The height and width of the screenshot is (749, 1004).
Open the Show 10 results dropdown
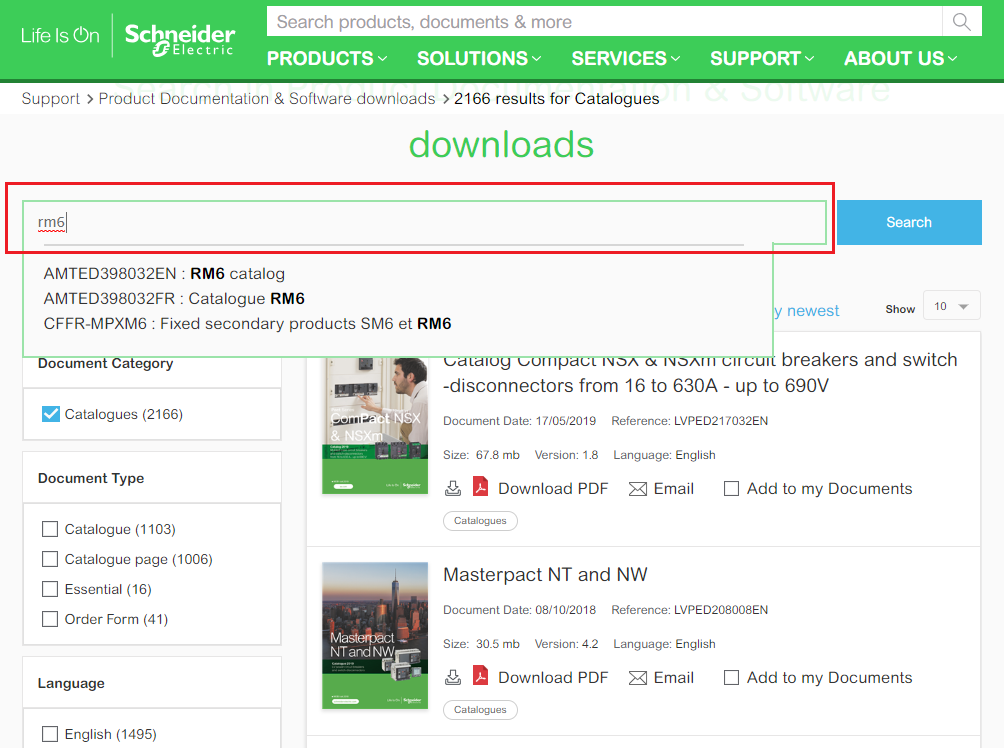[x=951, y=306]
